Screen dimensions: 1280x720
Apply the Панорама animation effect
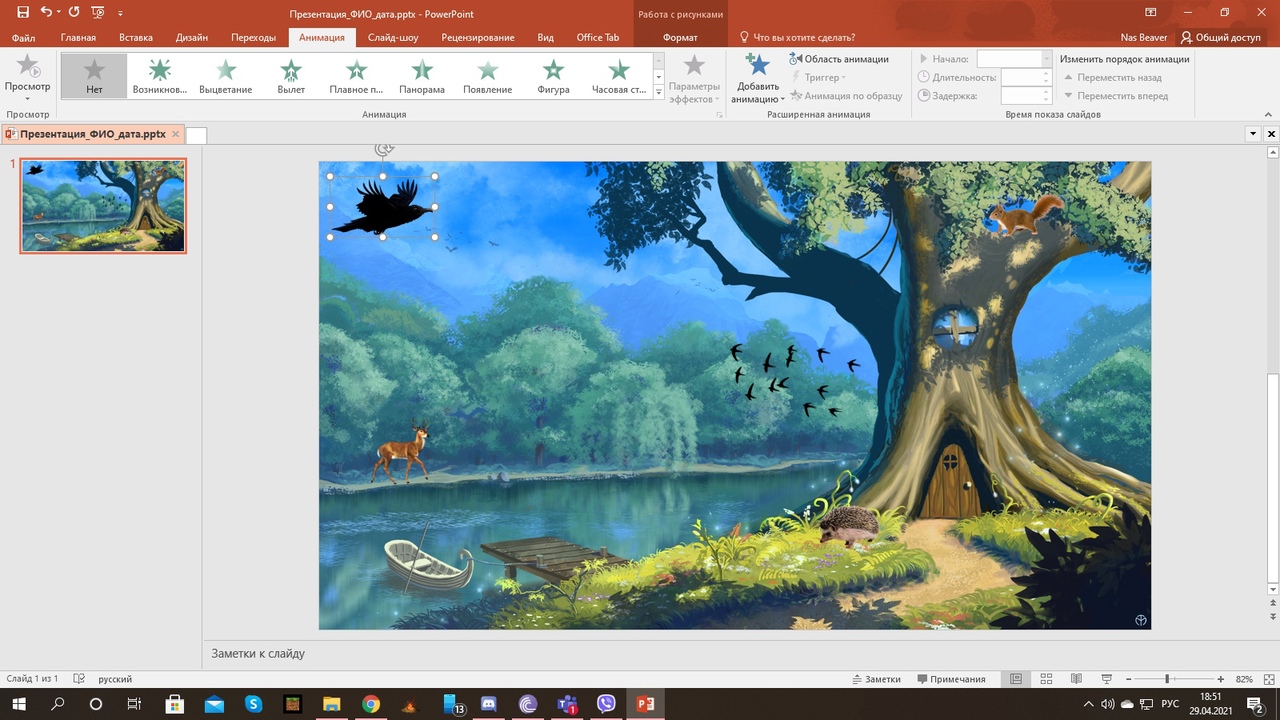tap(422, 75)
